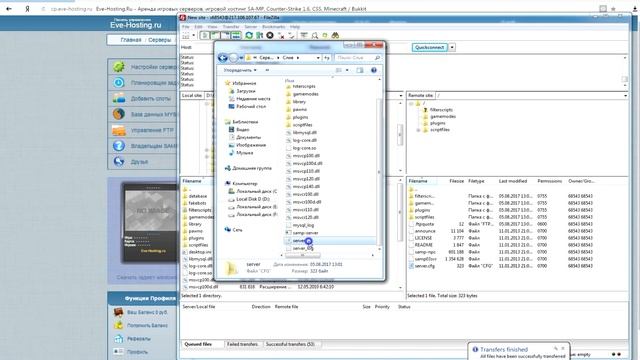The width and height of the screenshot is (640, 360).
Task: Open Quickconnect history dropdown arrow
Action: 452,47
